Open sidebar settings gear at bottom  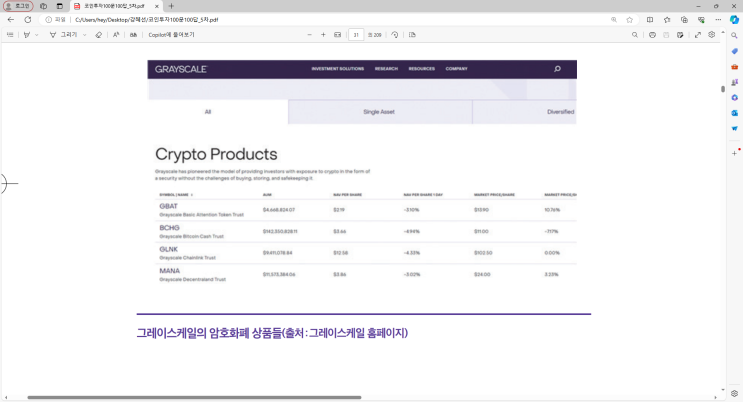click(734, 393)
